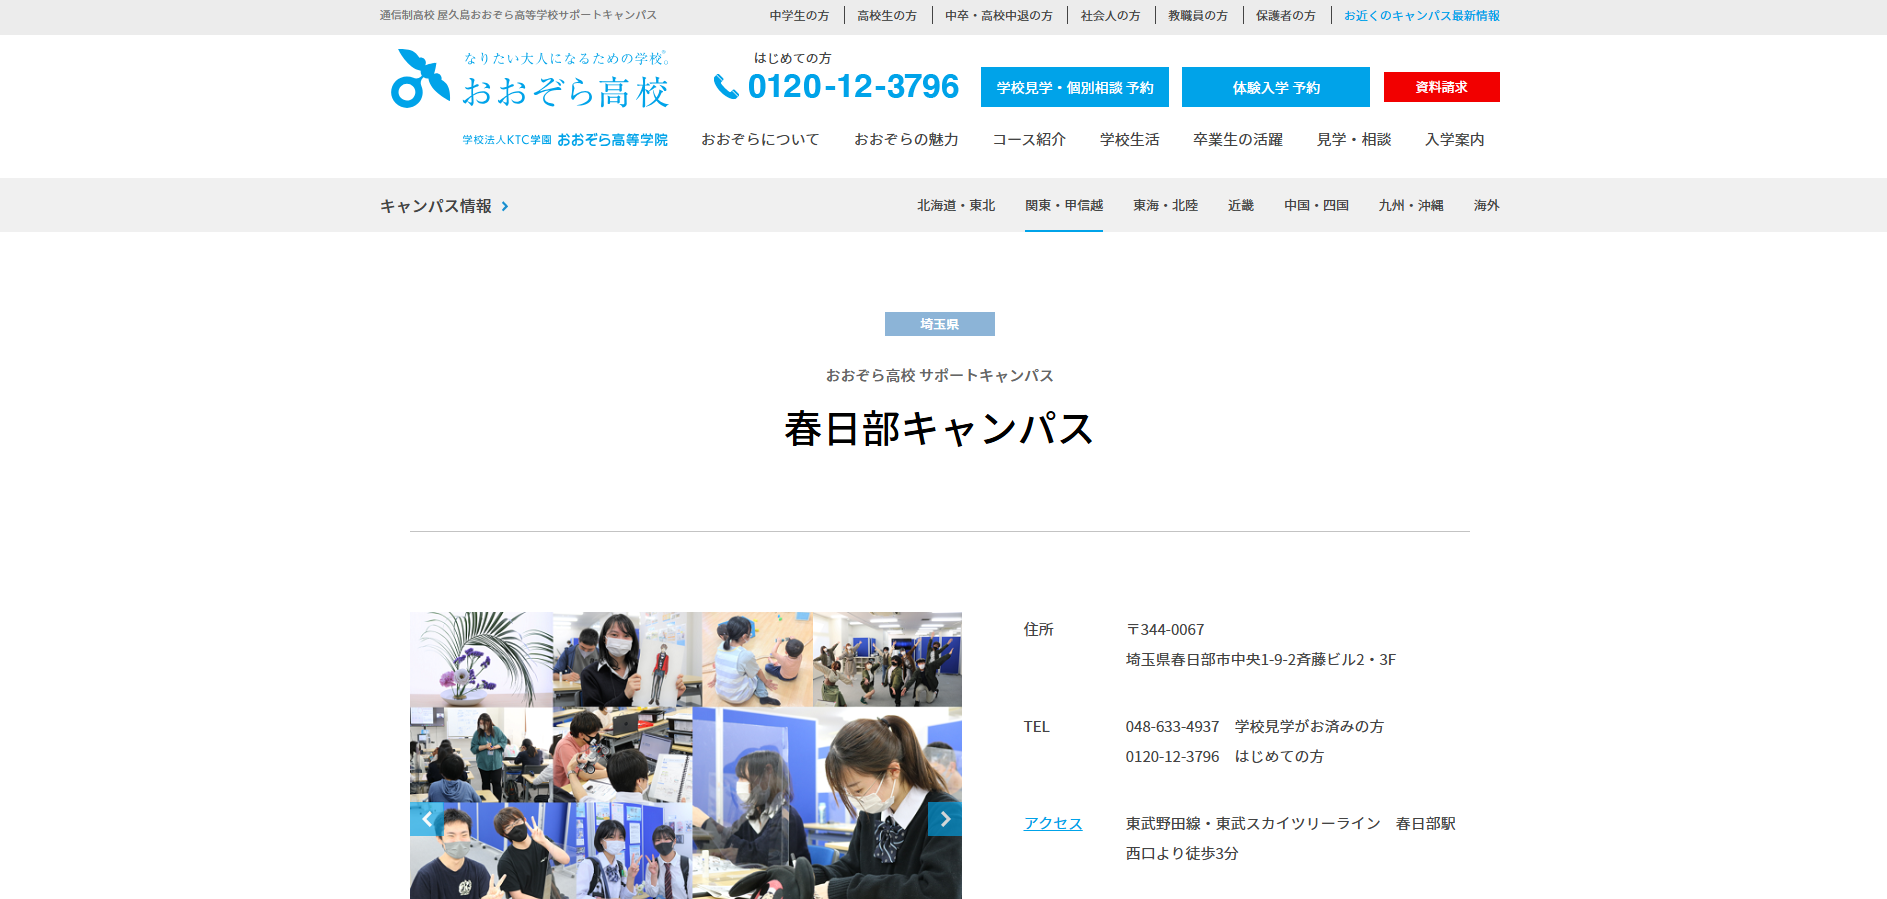Open お近くのキャンパス最新情報 link
1887x899 pixels.
pos(1421,16)
